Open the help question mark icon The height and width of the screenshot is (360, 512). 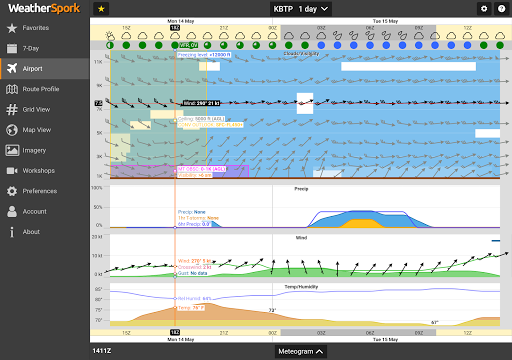point(501,9)
